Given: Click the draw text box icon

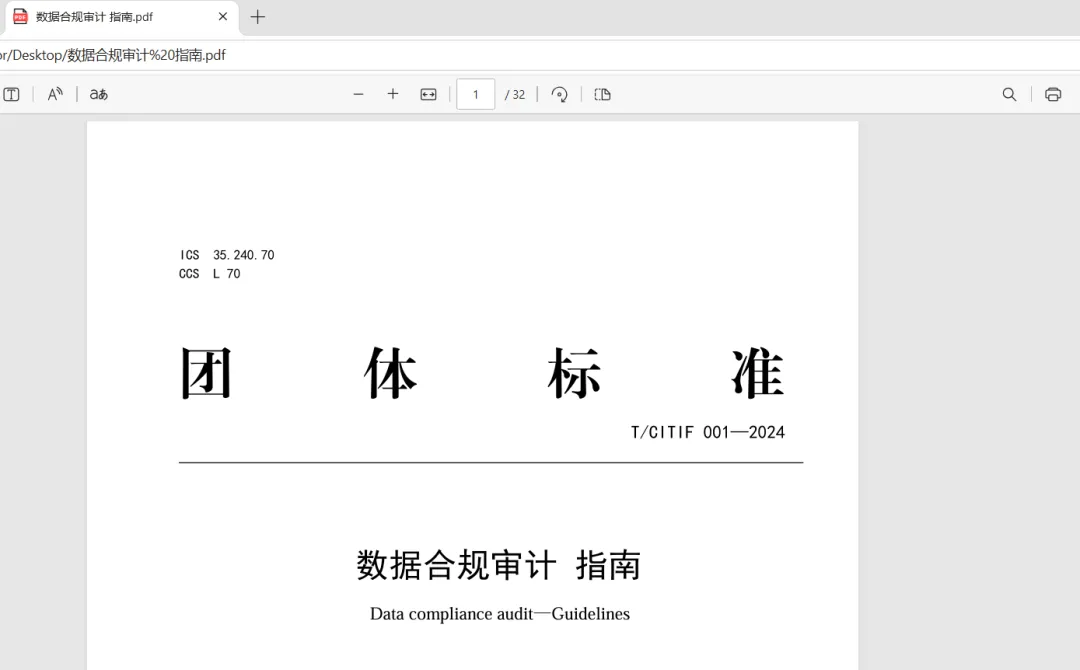Looking at the screenshot, I should [x=12, y=94].
